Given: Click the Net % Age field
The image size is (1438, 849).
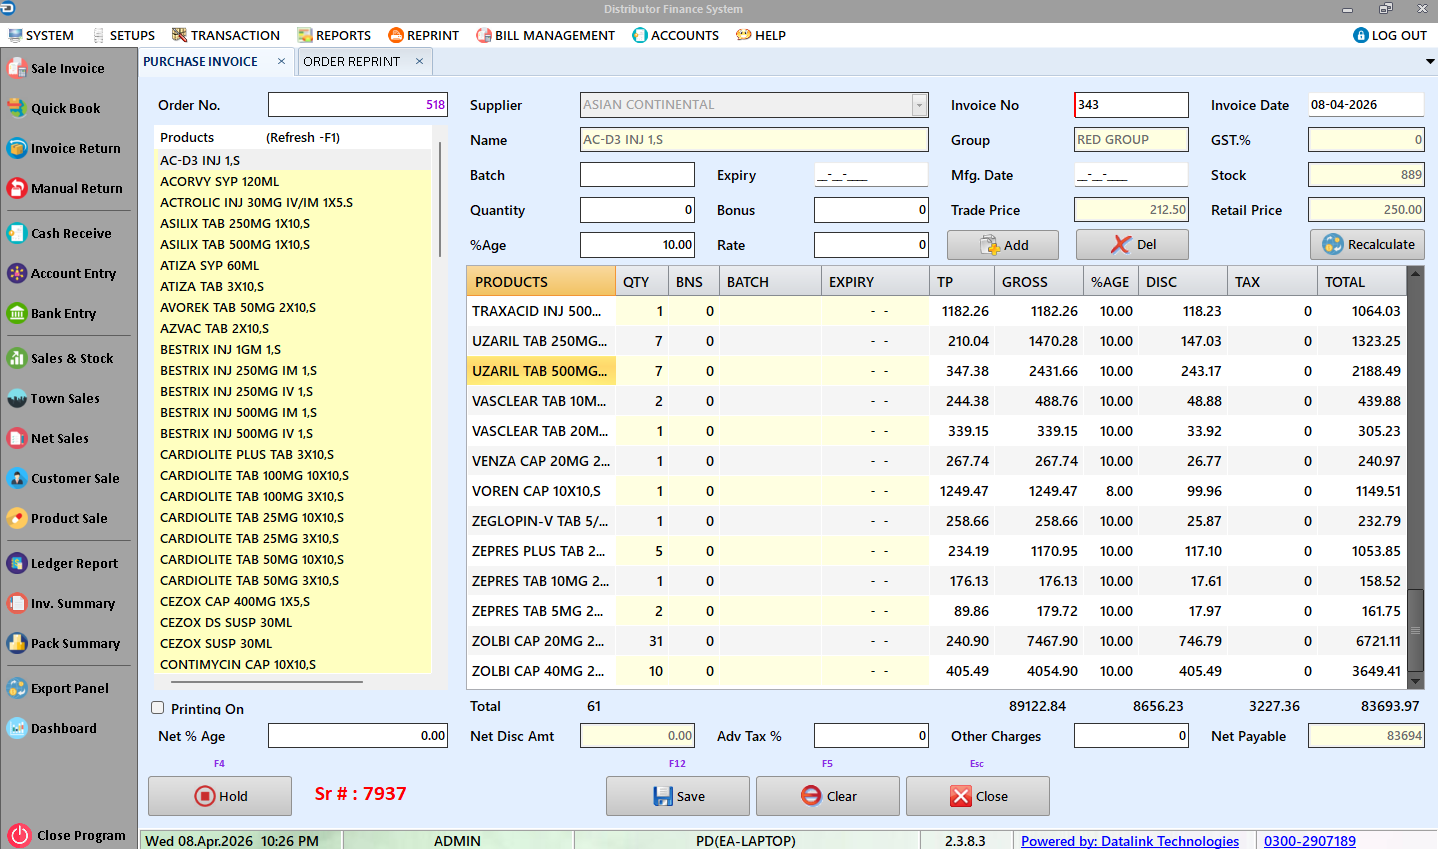Looking at the screenshot, I should (x=358, y=736).
